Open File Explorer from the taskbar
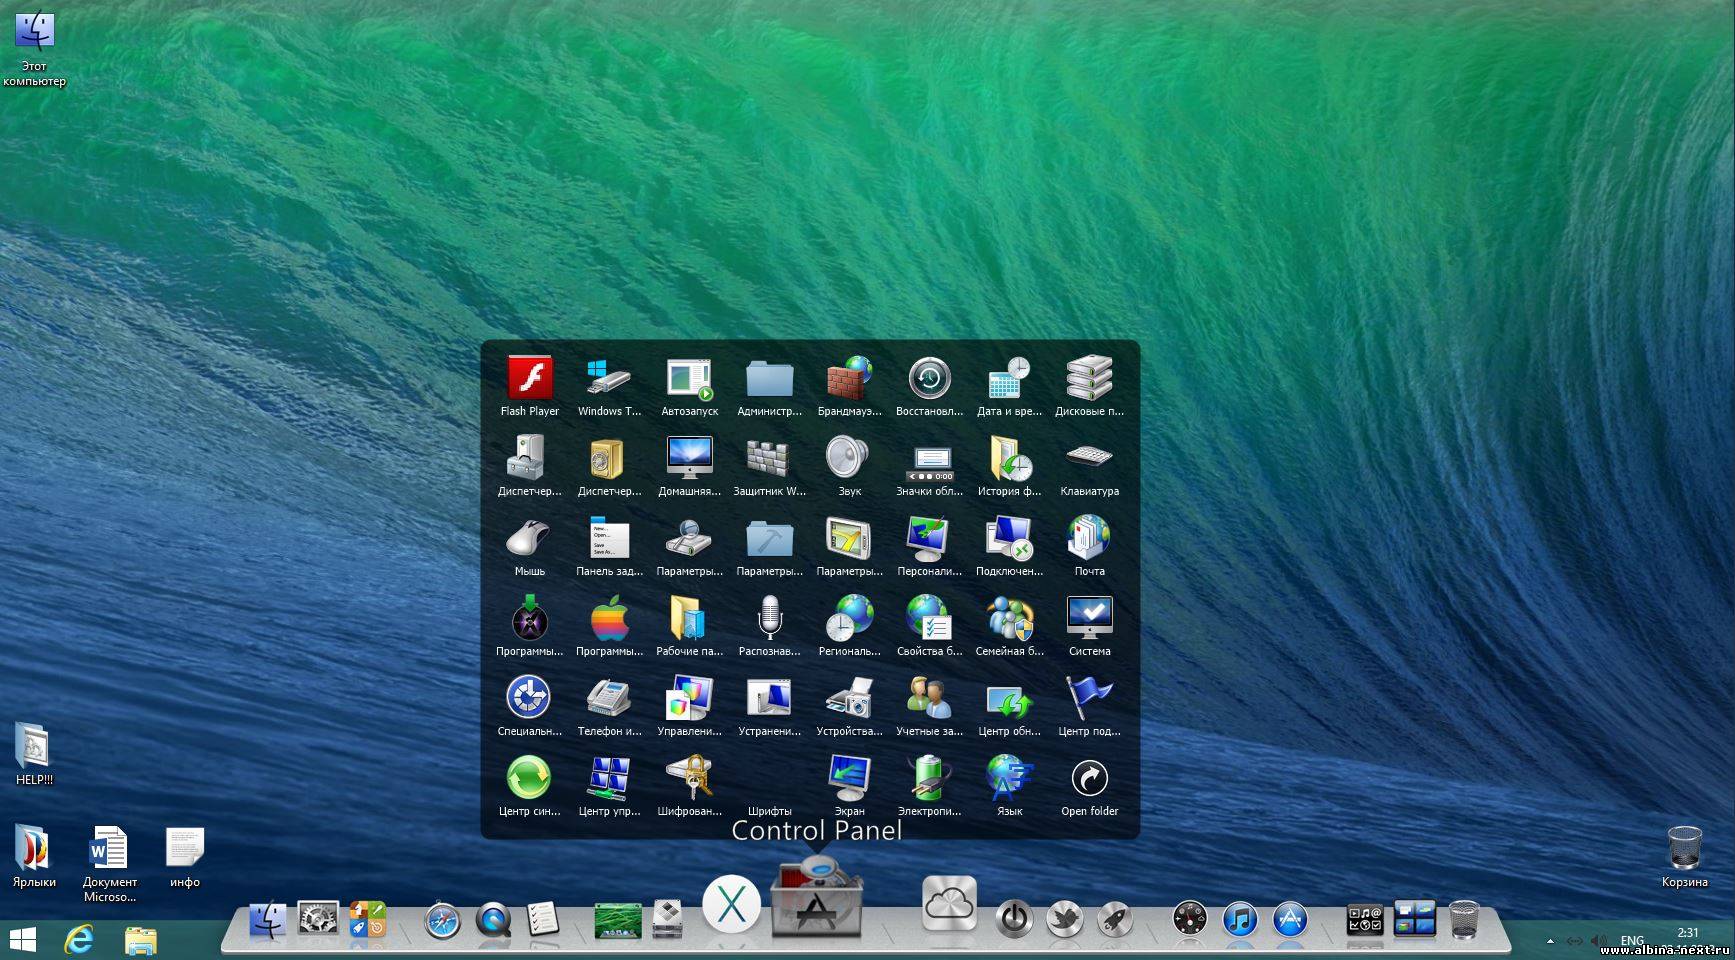The width and height of the screenshot is (1735, 960). (x=141, y=940)
